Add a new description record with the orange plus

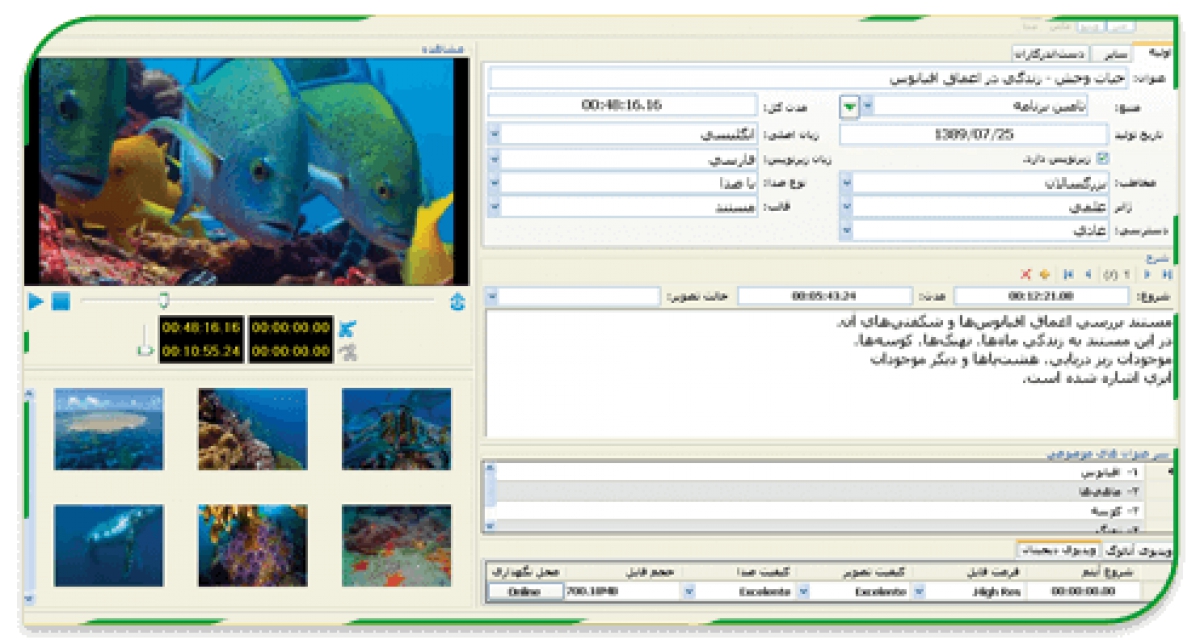coord(1044,273)
